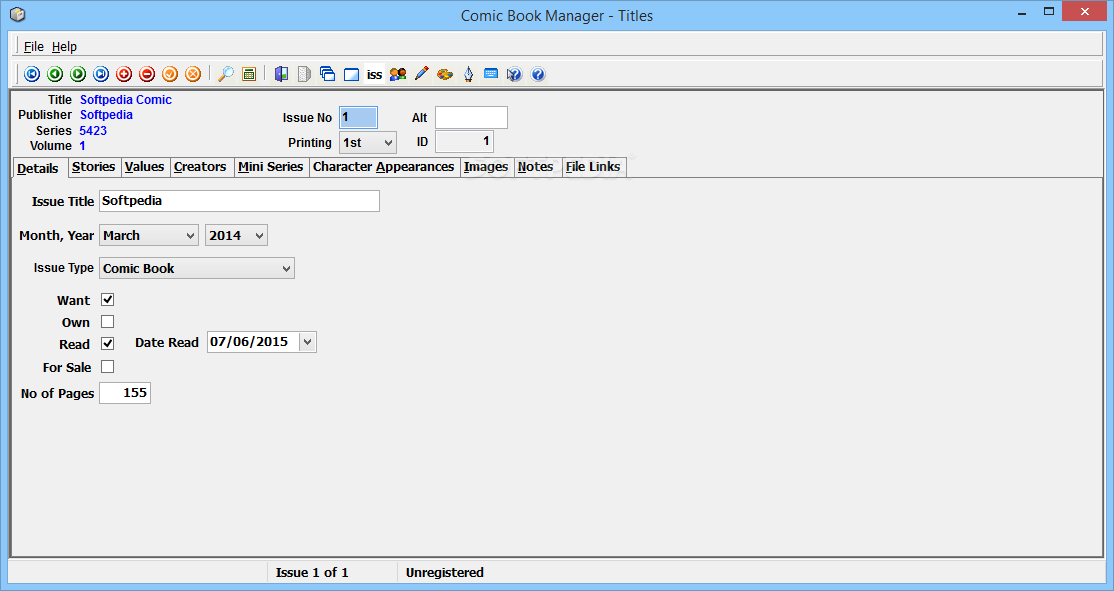This screenshot has width=1114, height=591.
Task: Click the 'iss' issues toolbar button
Action: [374, 74]
